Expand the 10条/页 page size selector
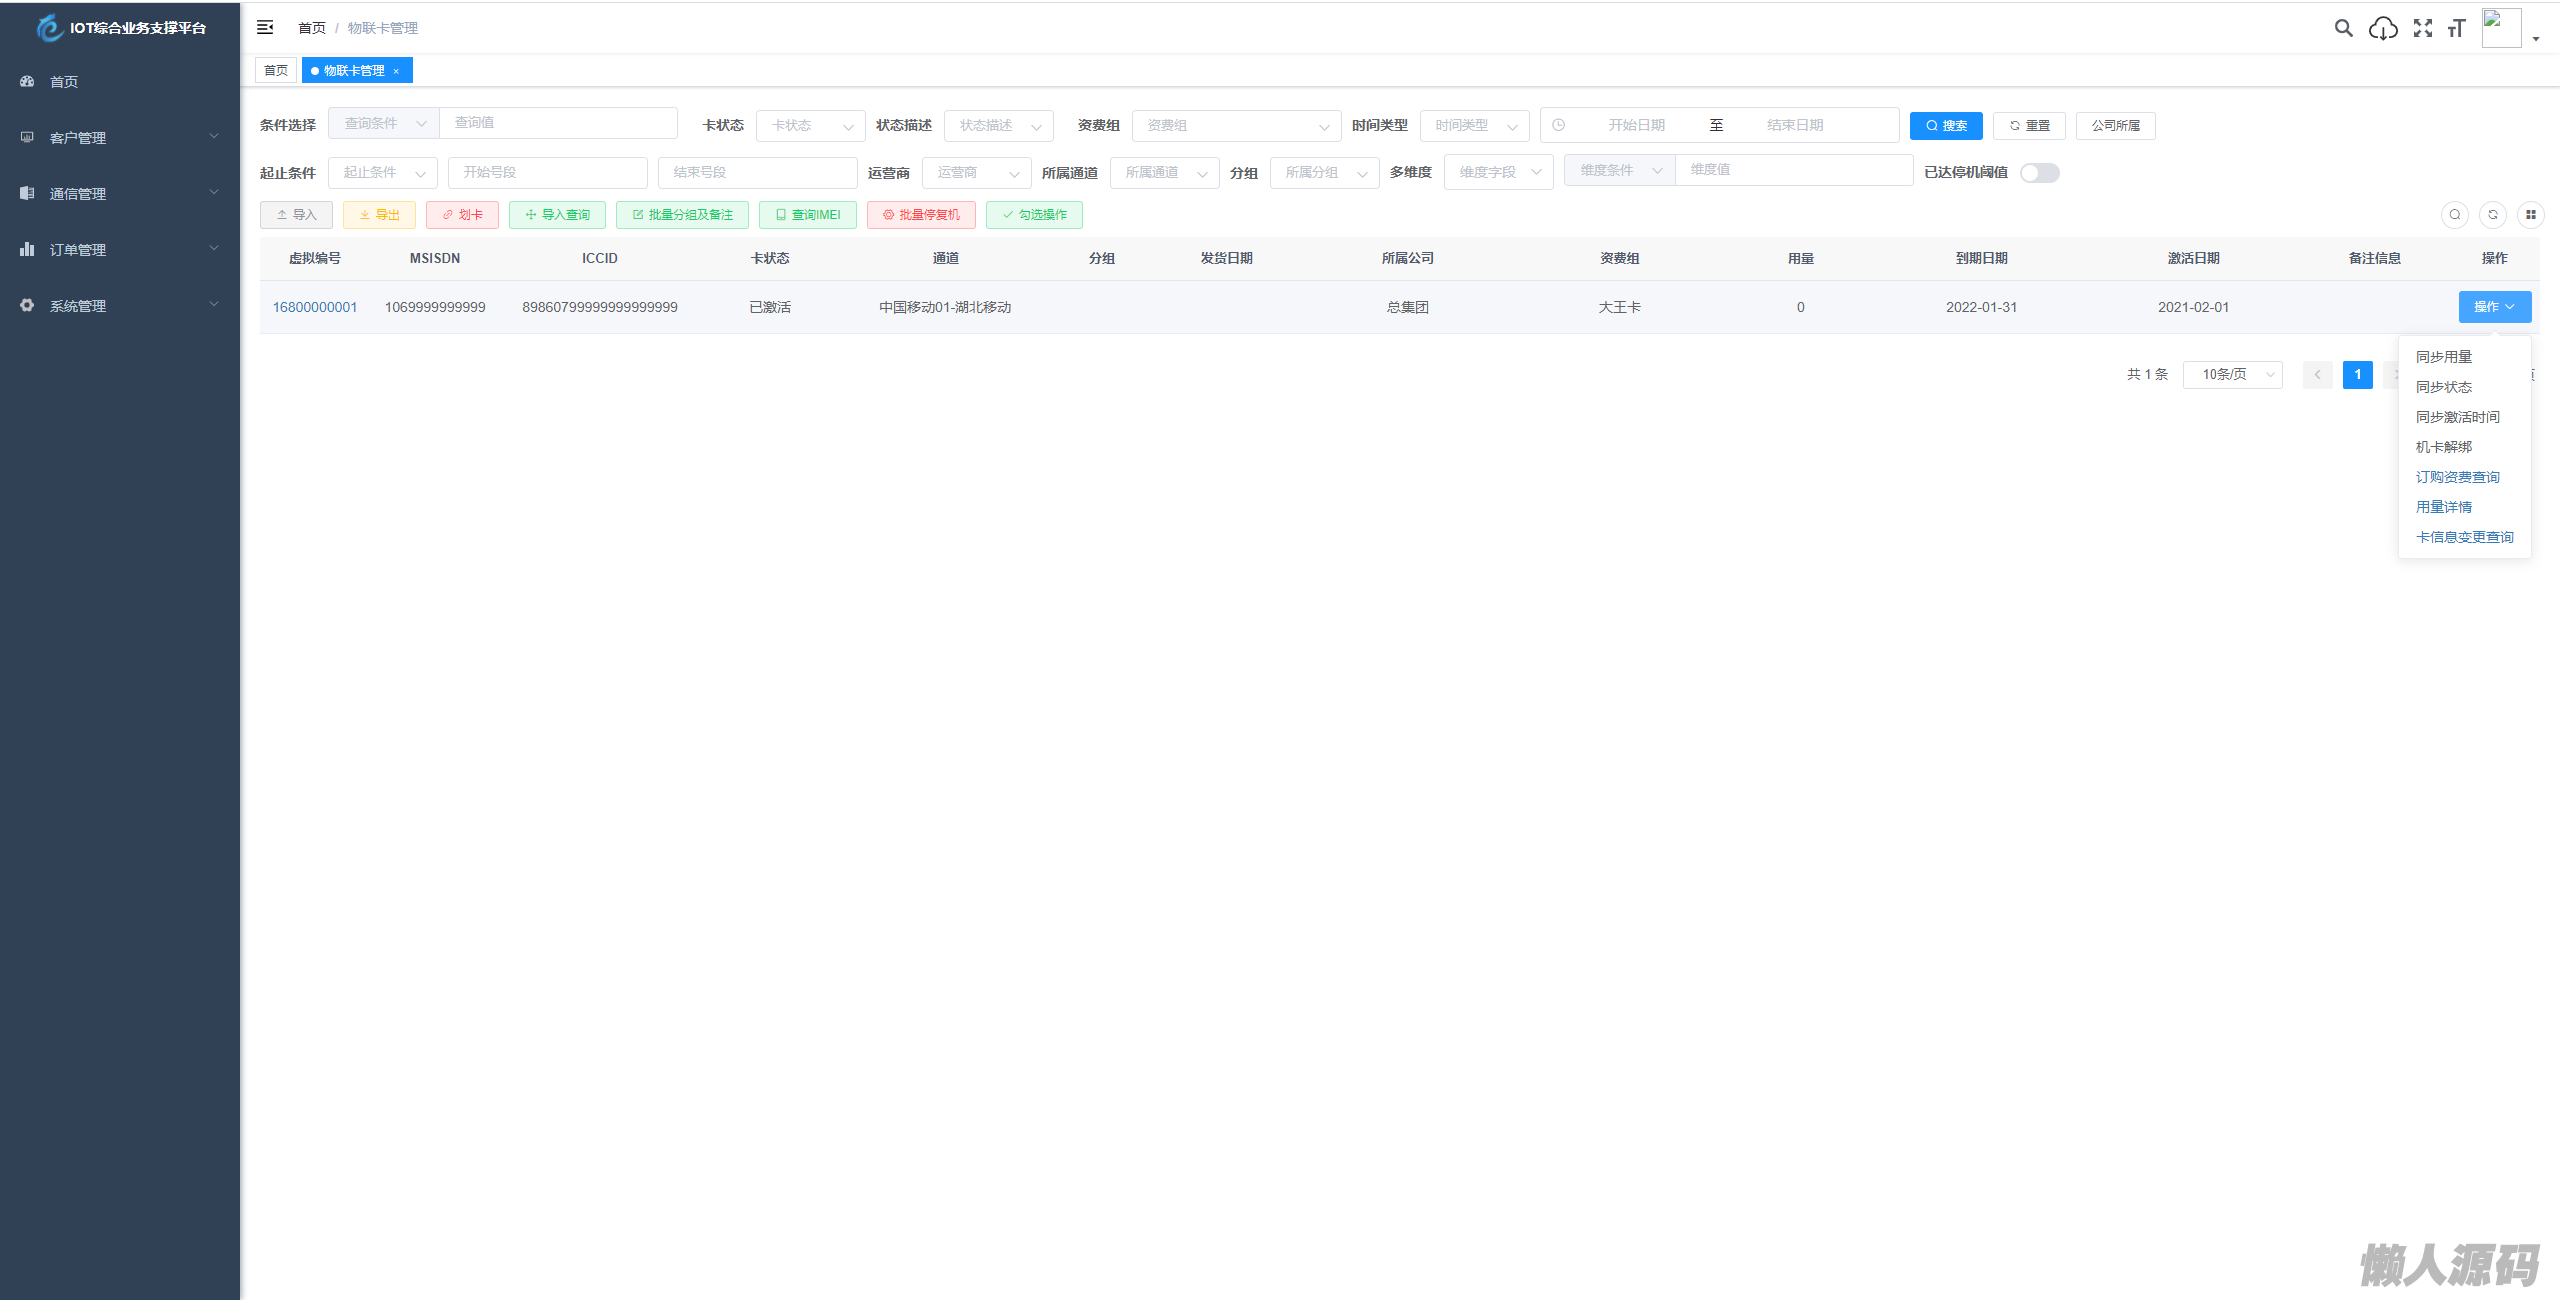 [x=2232, y=375]
